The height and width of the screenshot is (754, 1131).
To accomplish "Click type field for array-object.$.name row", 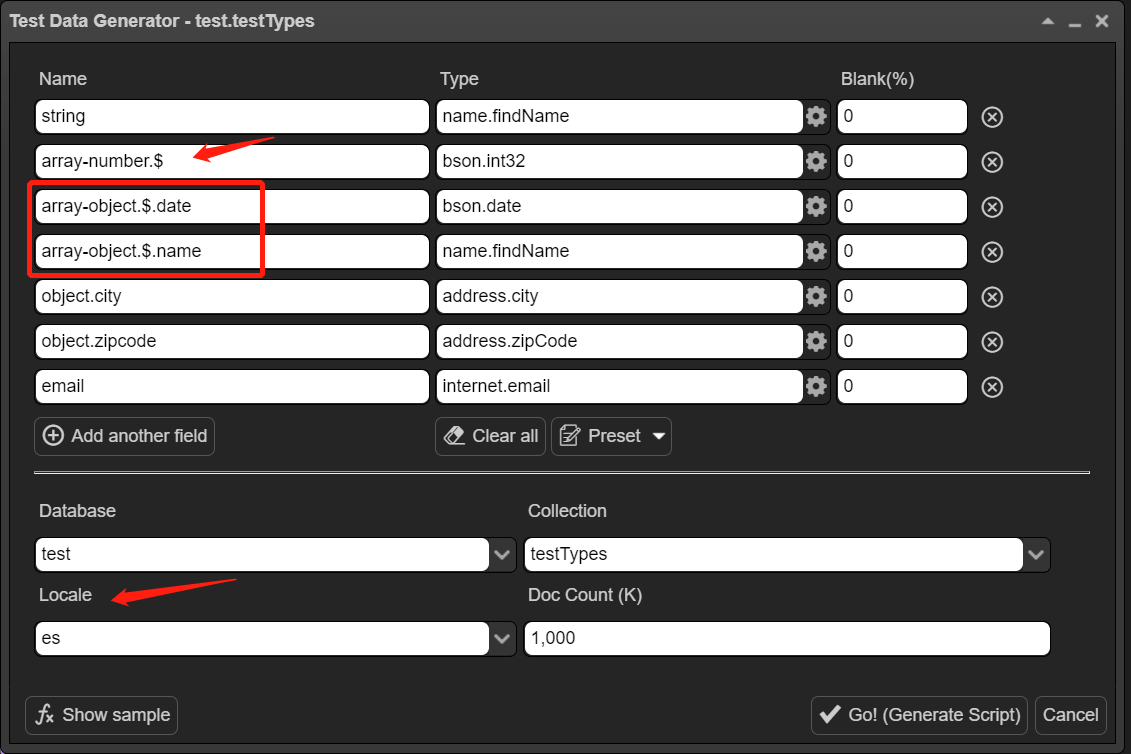I will point(620,251).
